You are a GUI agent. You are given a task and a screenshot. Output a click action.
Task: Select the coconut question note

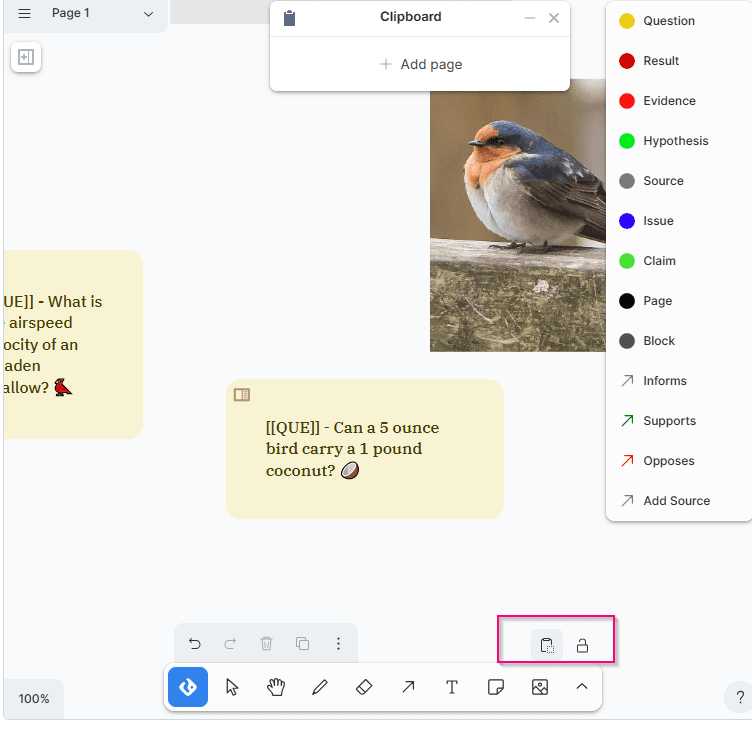coord(364,449)
